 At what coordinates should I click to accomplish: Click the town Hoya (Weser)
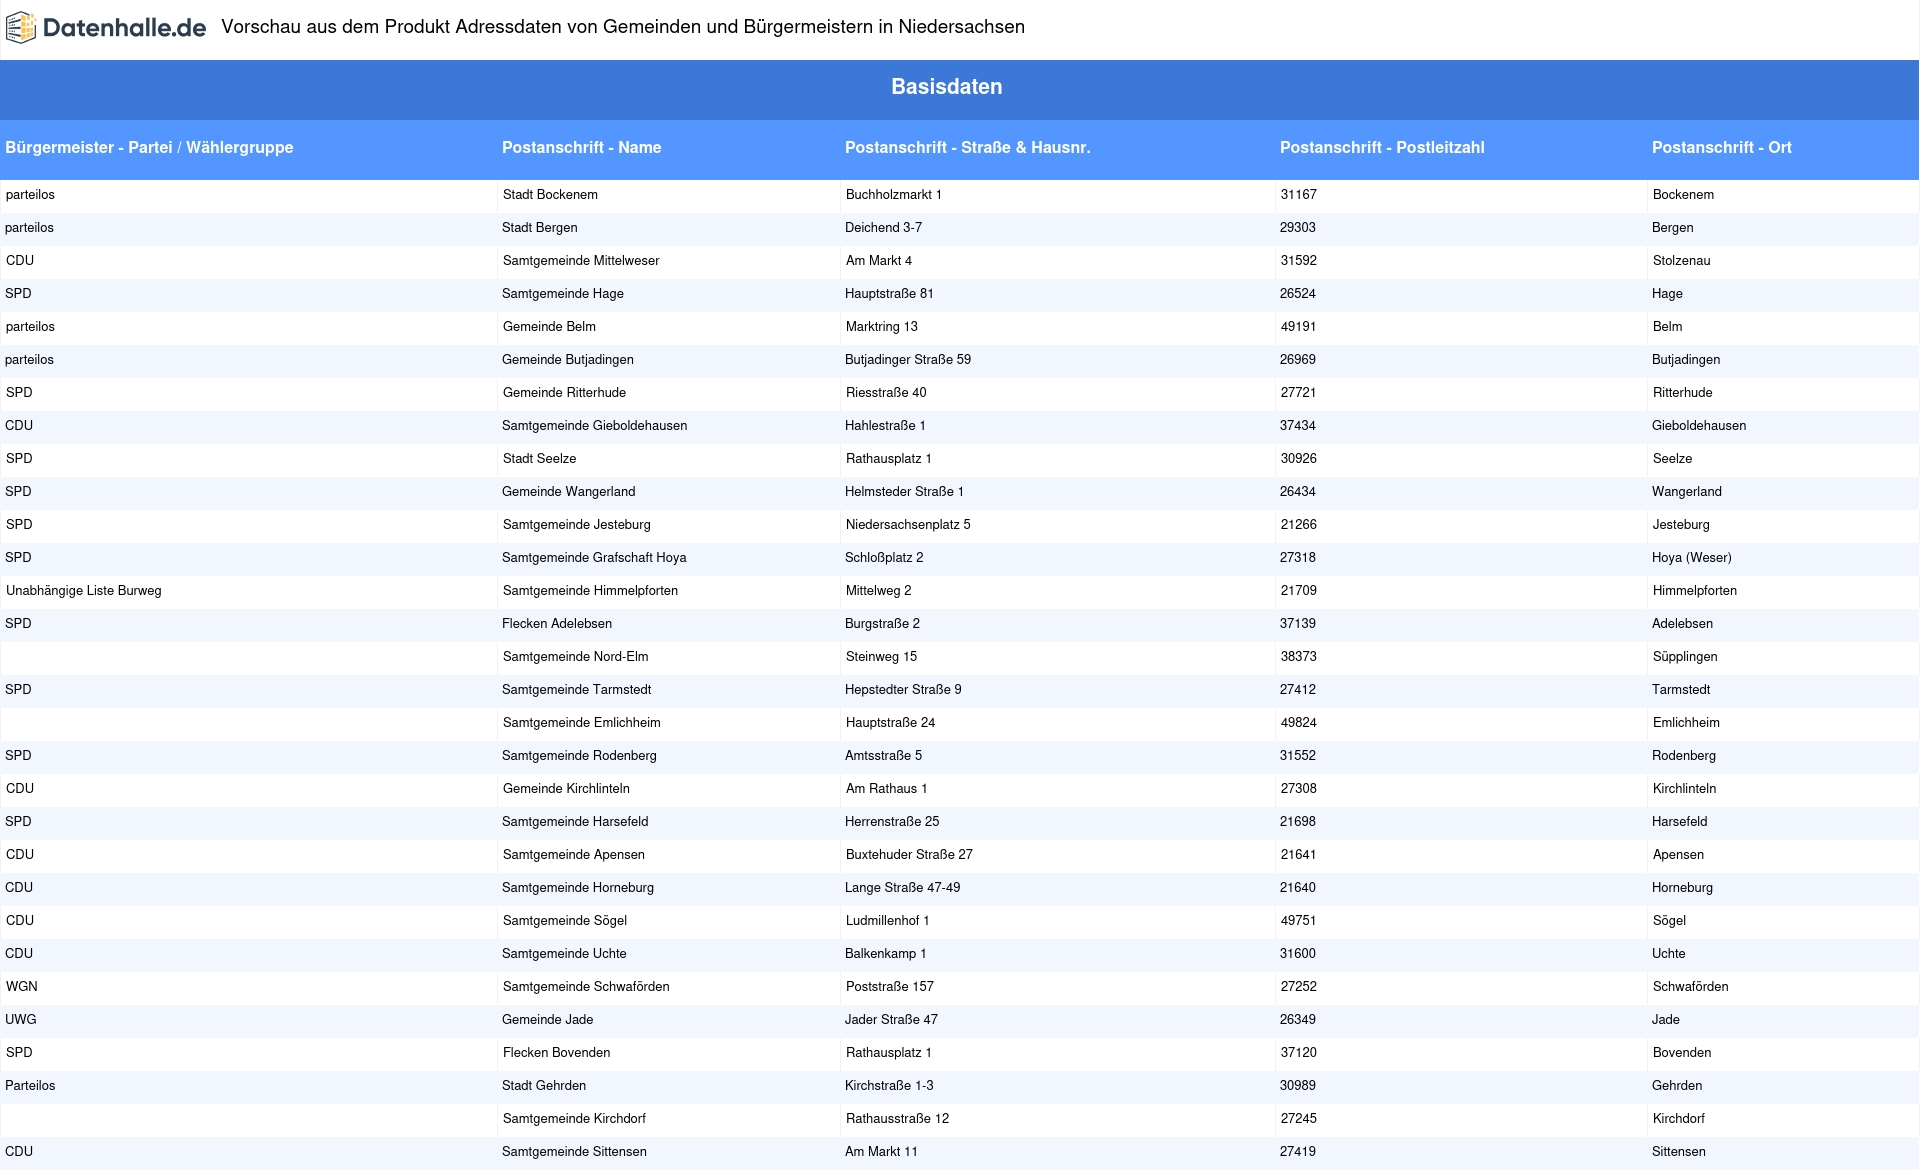point(1692,558)
